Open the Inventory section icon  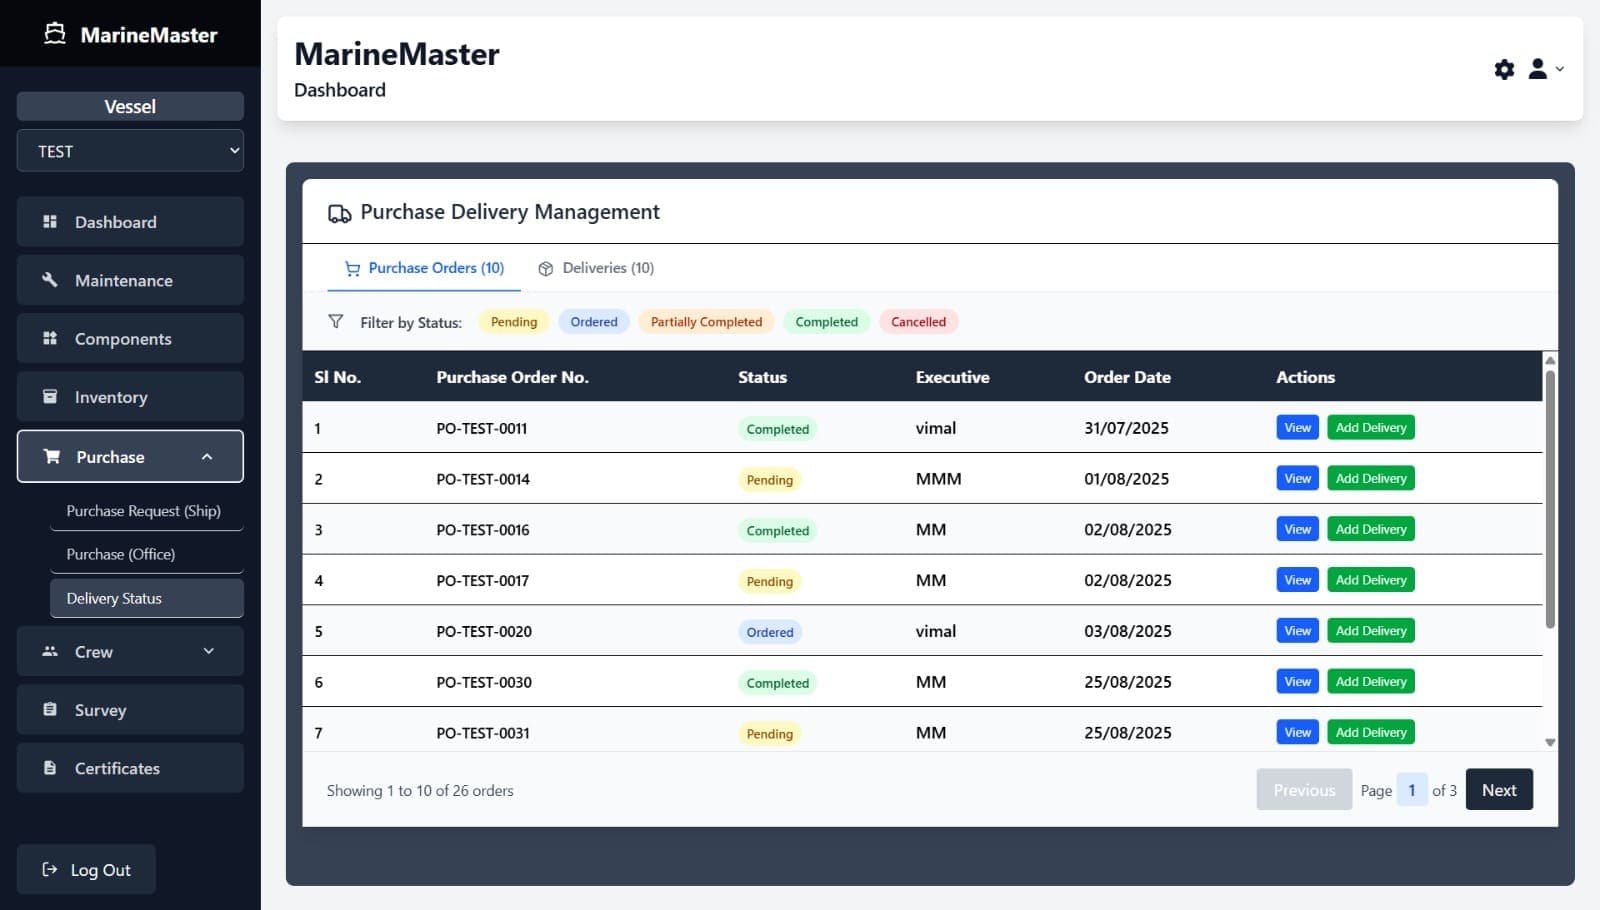[x=49, y=396]
